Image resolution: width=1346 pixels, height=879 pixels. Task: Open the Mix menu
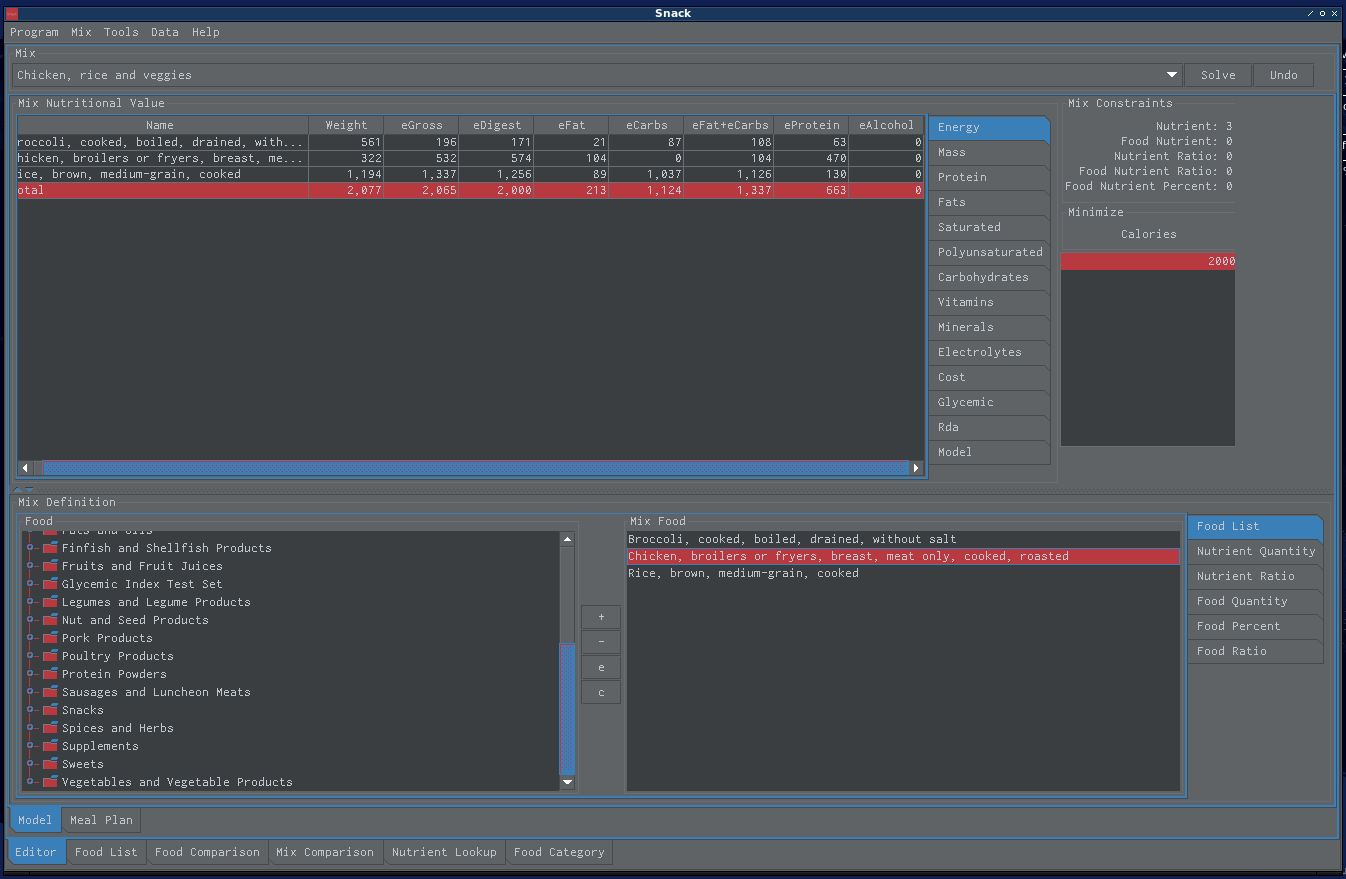point(81,32)
